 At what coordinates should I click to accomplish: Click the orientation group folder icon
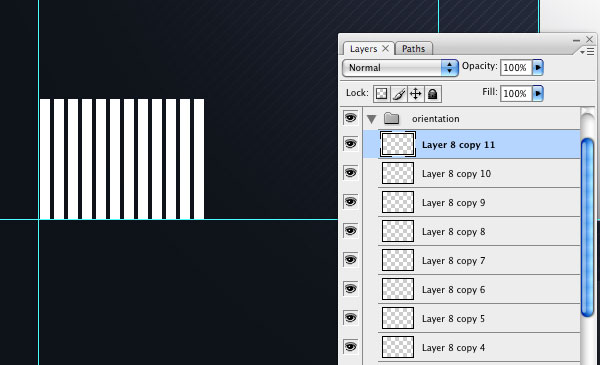coord(391,118)
